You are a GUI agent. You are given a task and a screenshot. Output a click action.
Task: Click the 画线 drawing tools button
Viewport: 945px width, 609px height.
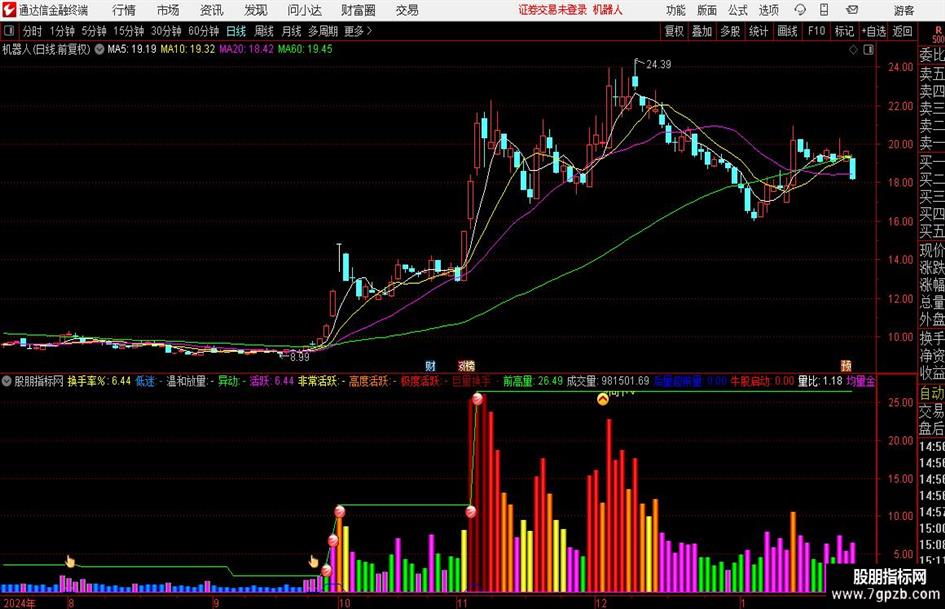[787, 31]
